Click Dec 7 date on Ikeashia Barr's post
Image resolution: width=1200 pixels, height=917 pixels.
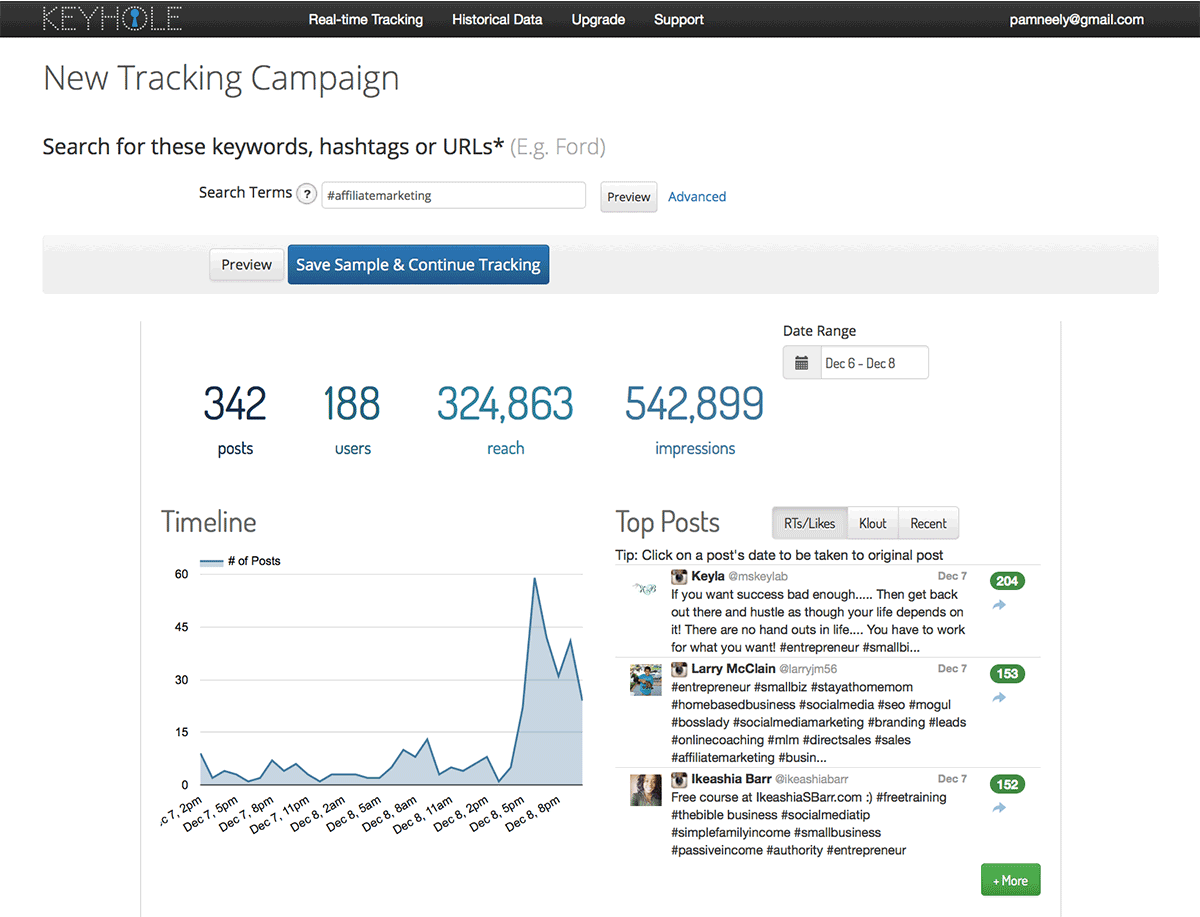coord(952,779)
